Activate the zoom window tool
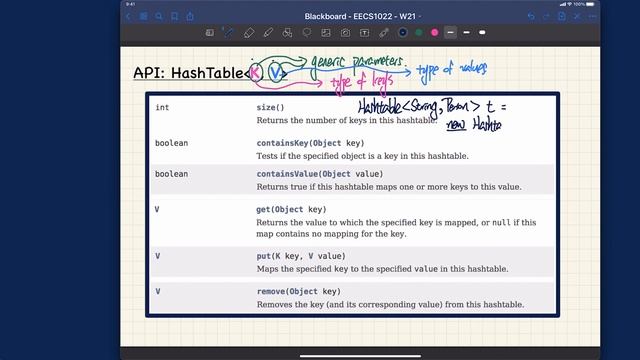The height and width of the screenshot is (360, 640). 209,33
